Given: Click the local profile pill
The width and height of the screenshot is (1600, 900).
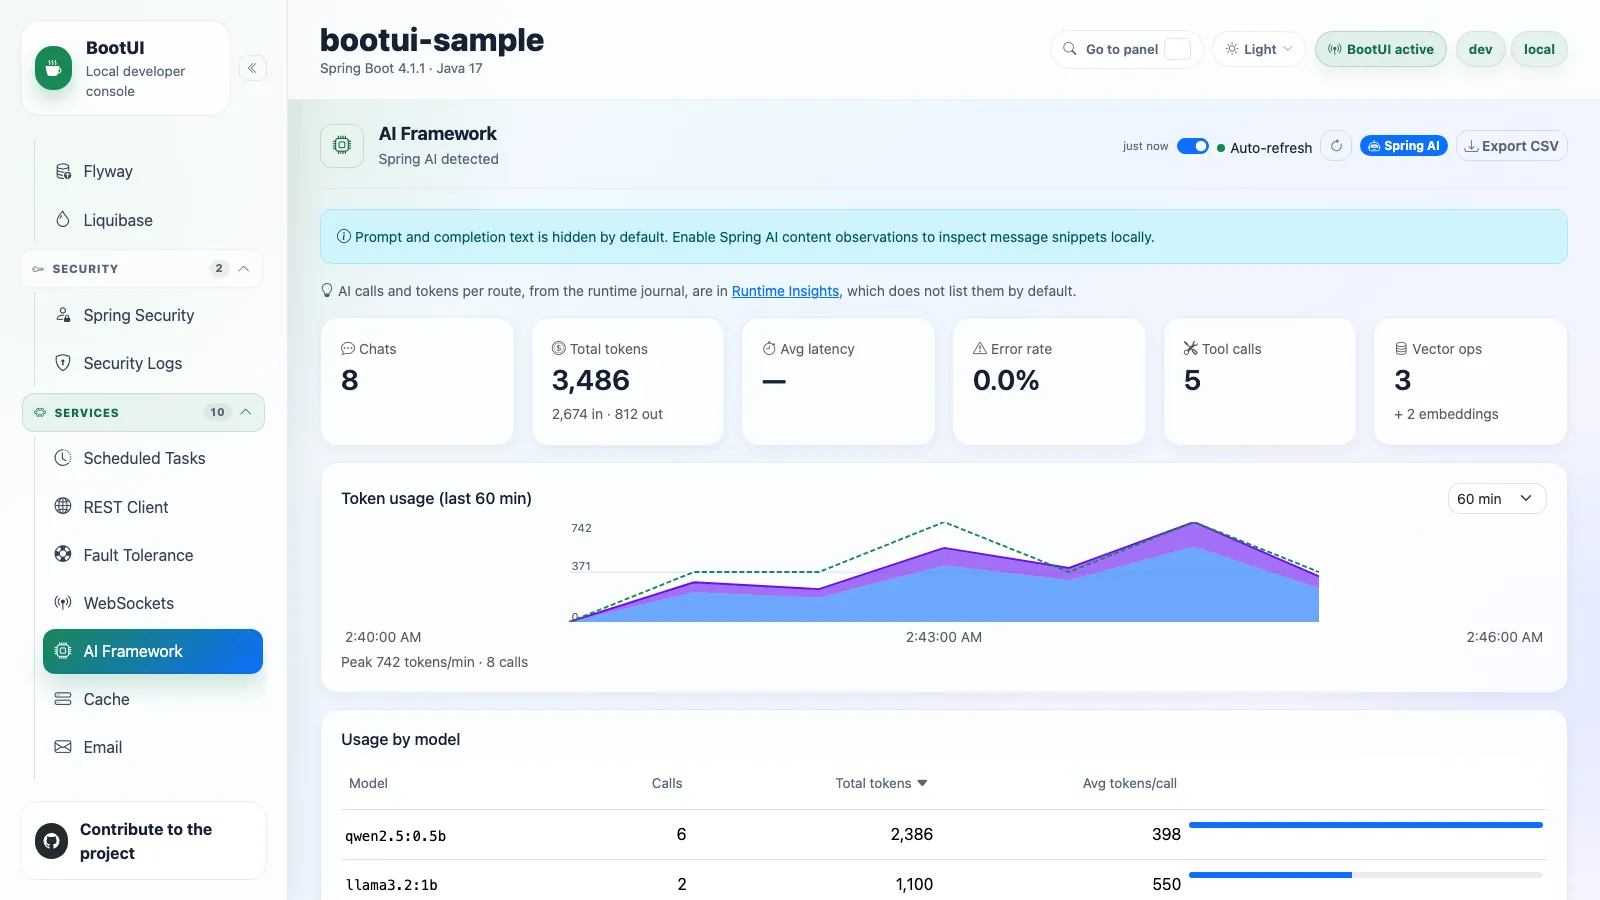Looking at the screenshot, I should tap(1539, 49).
